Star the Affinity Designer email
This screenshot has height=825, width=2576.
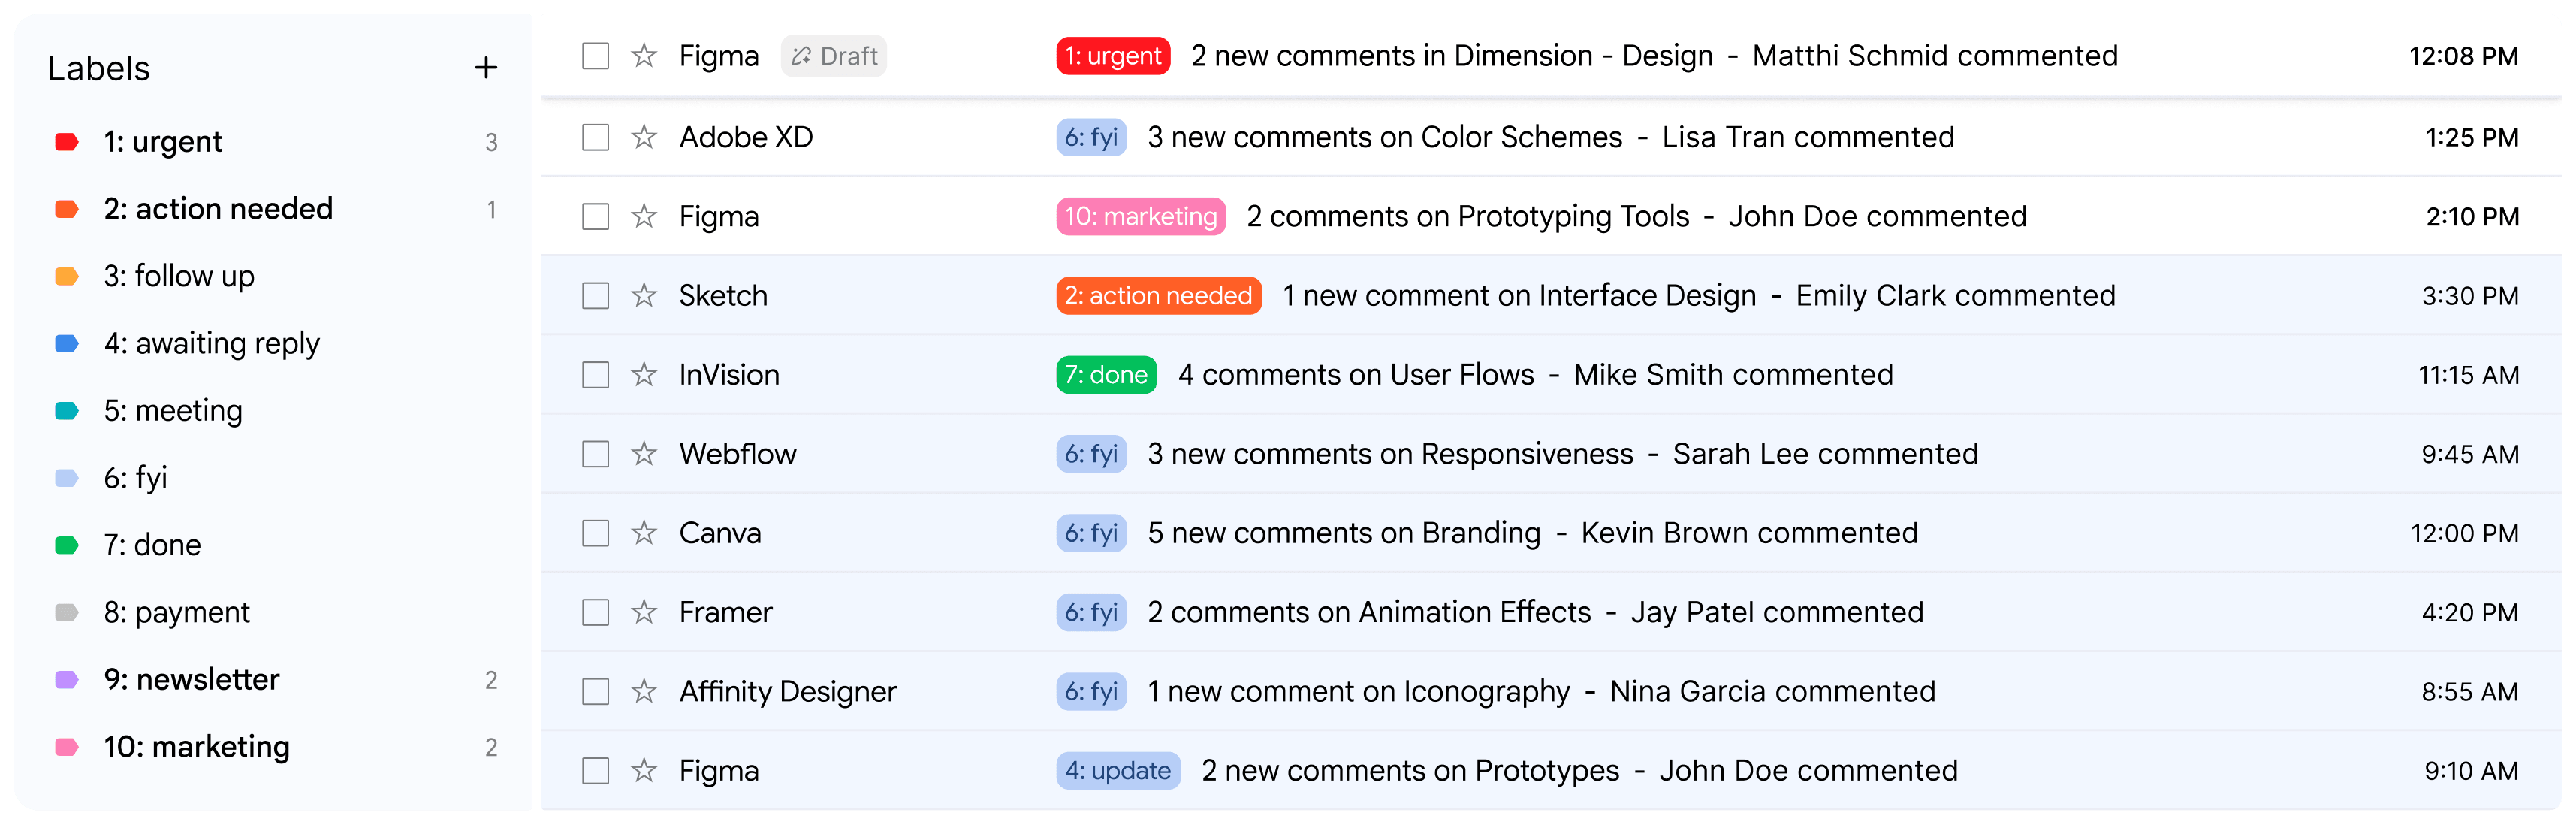643,691
